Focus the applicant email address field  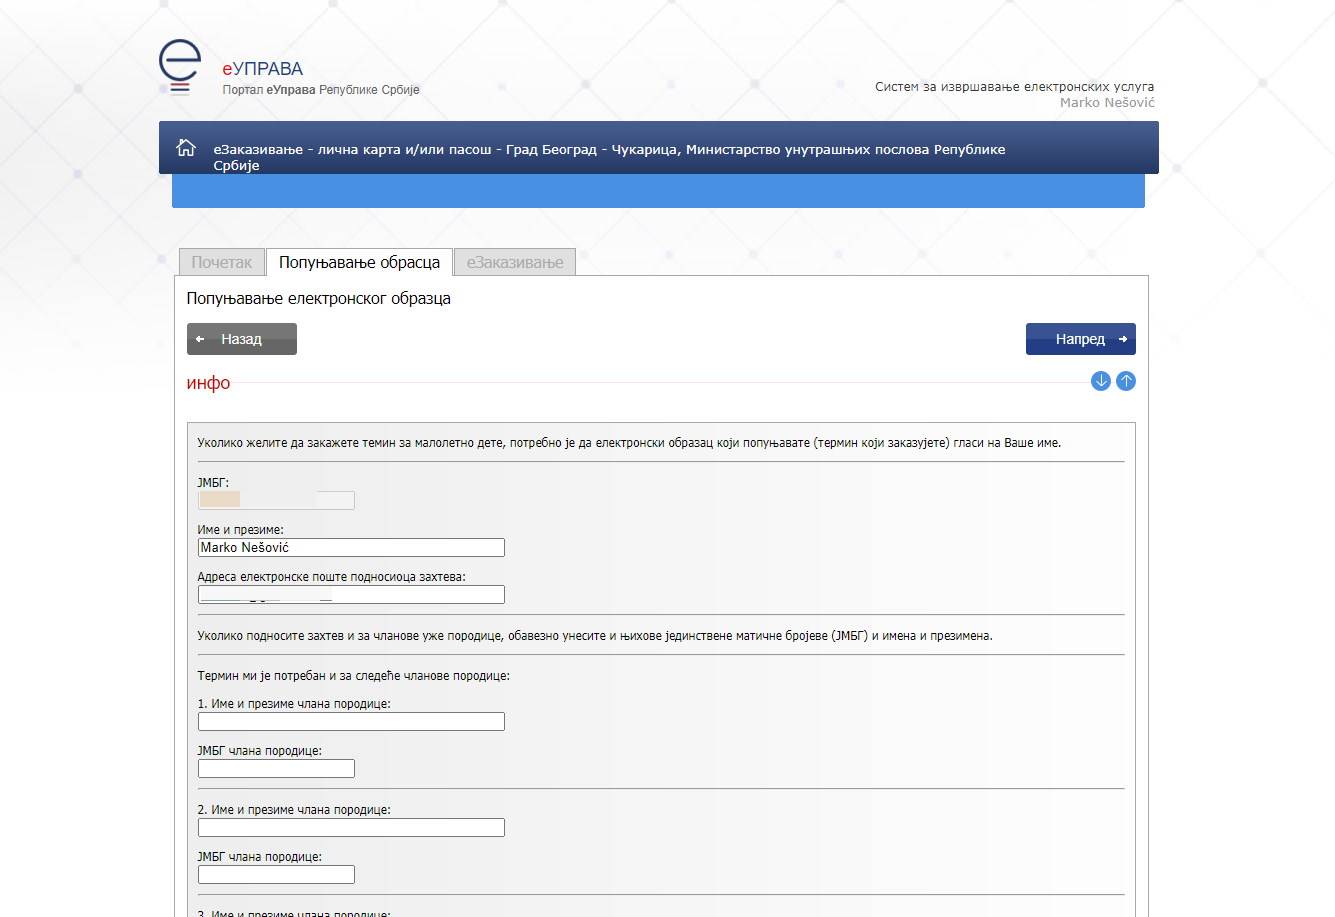click(x=351, y=595)
